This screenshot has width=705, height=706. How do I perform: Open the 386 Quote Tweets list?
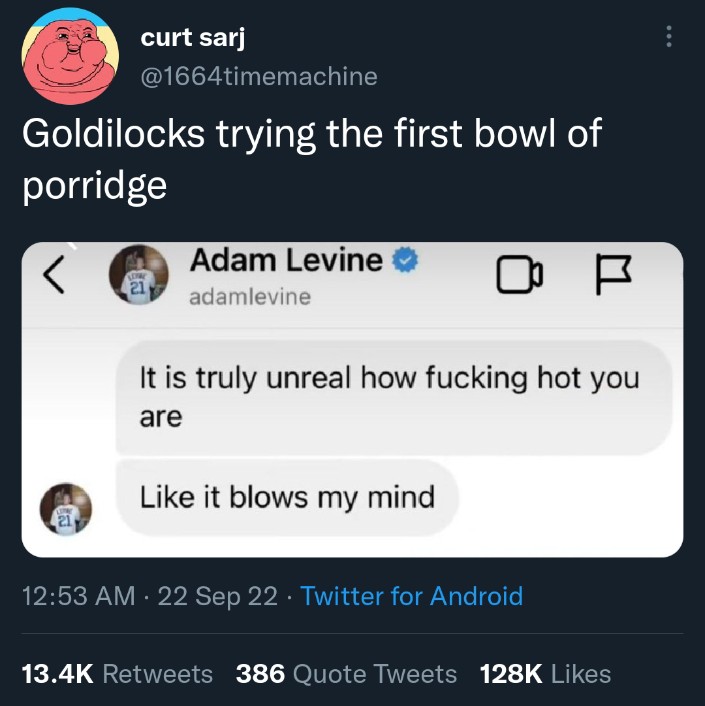(346, 674)
